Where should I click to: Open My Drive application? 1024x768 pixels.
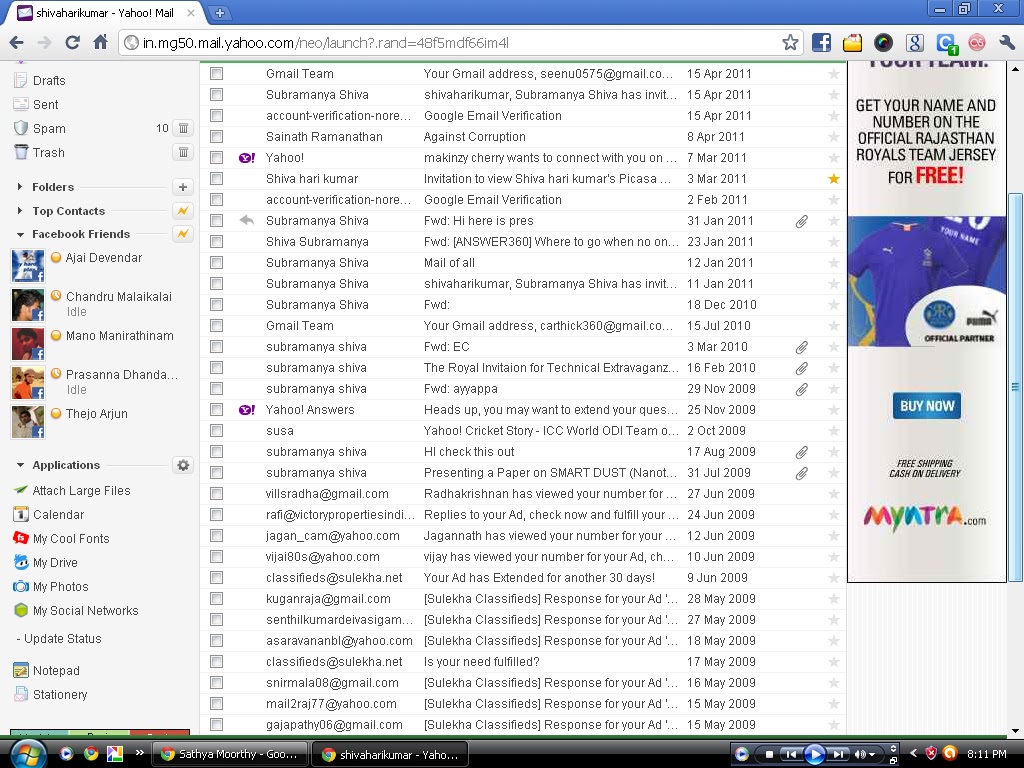coord(46,562)
